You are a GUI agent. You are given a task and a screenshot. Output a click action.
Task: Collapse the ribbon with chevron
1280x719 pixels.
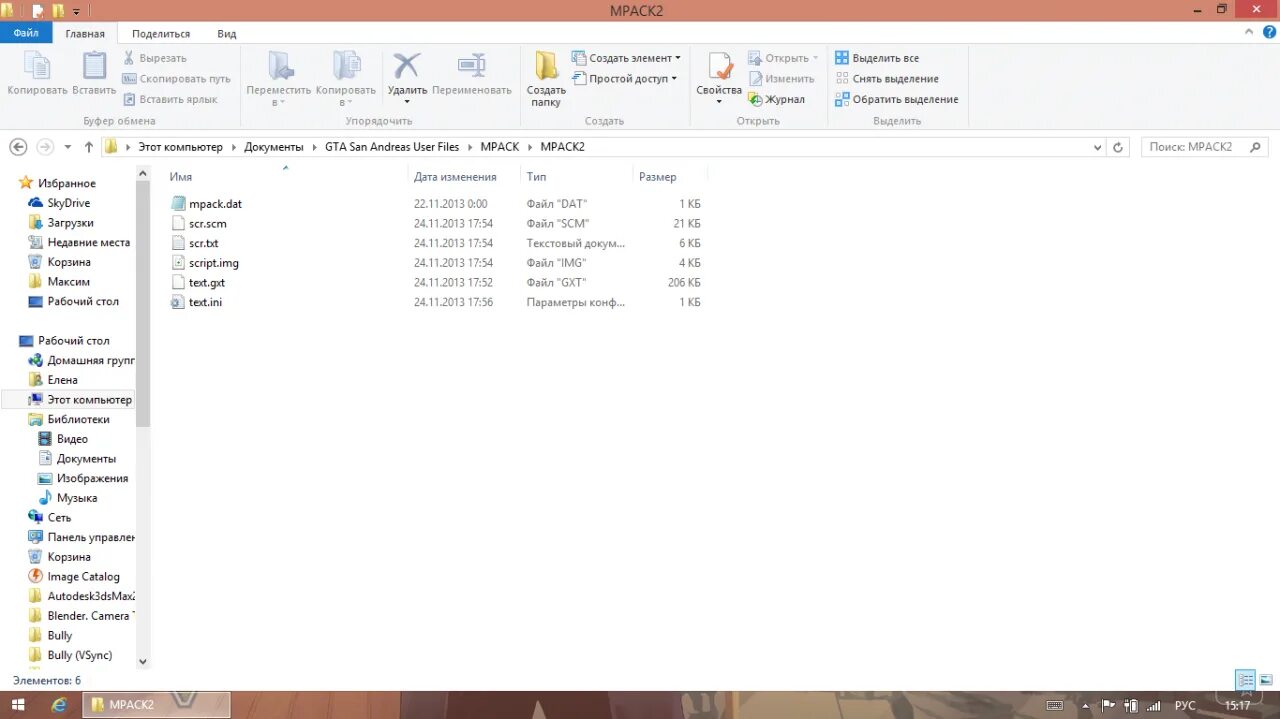tap(1248, 33)
